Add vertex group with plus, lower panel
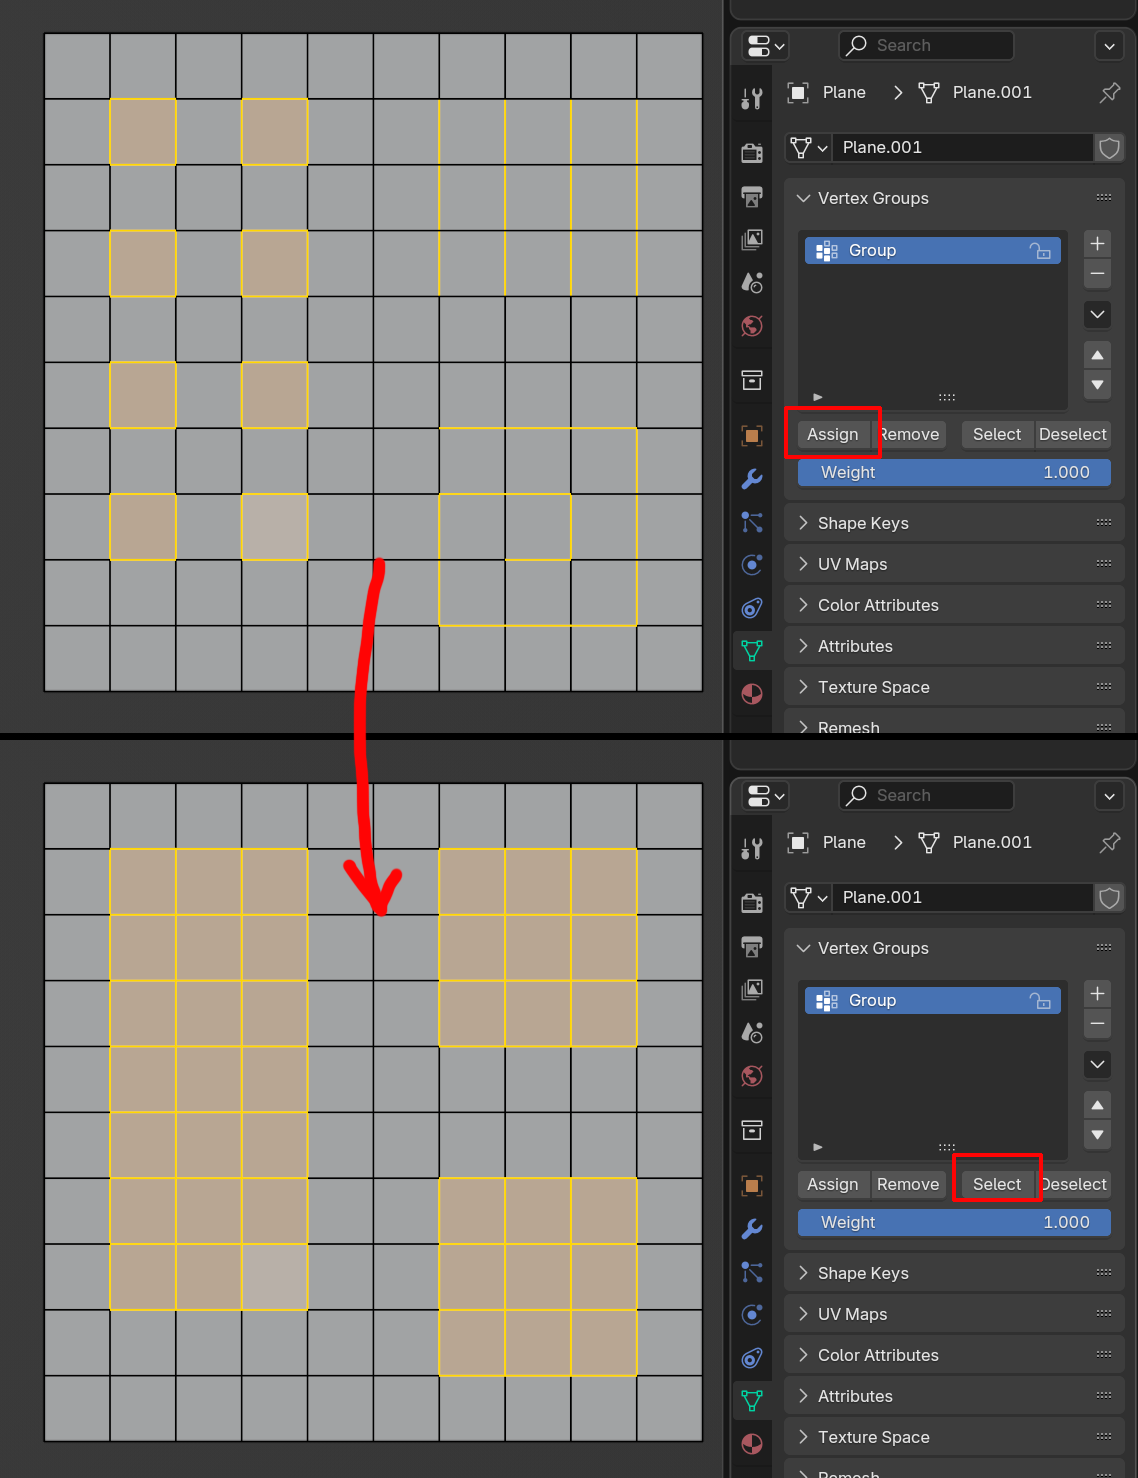Viewport: 1138px width, 1478px height. [x=1097, y=994]
